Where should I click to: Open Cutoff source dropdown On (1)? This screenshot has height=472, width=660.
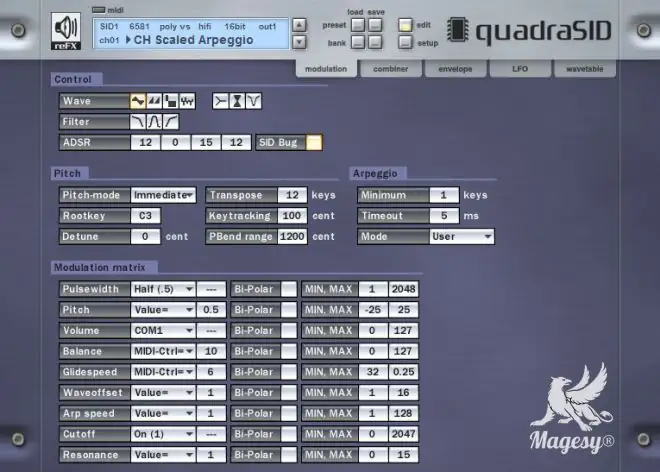point(163,434)
